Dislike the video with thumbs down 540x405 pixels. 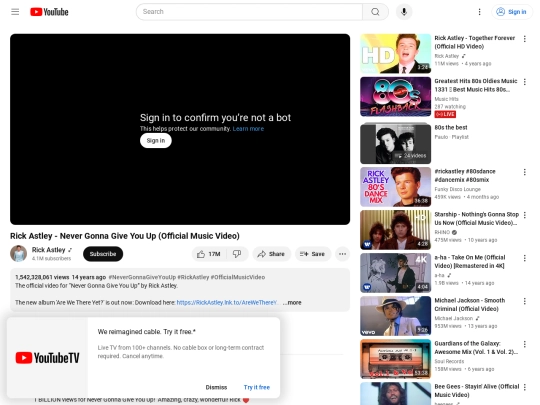[x=237, y=254]
